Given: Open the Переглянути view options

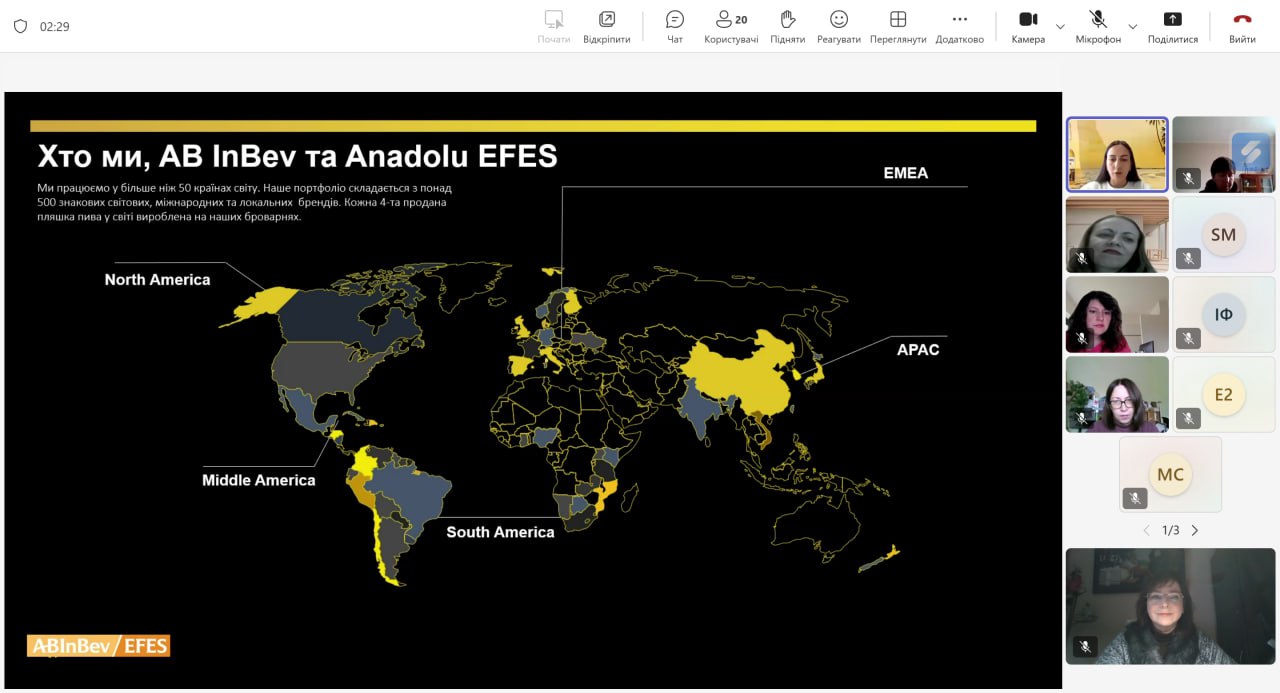Looking at the screenshot, I should tap(897, 26).
